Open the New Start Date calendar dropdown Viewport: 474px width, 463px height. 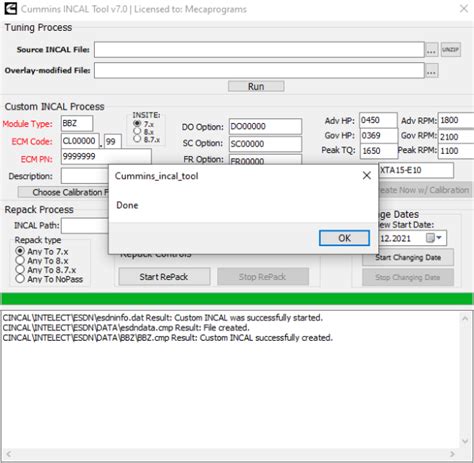pyautogui.click(x=439, y=238)
